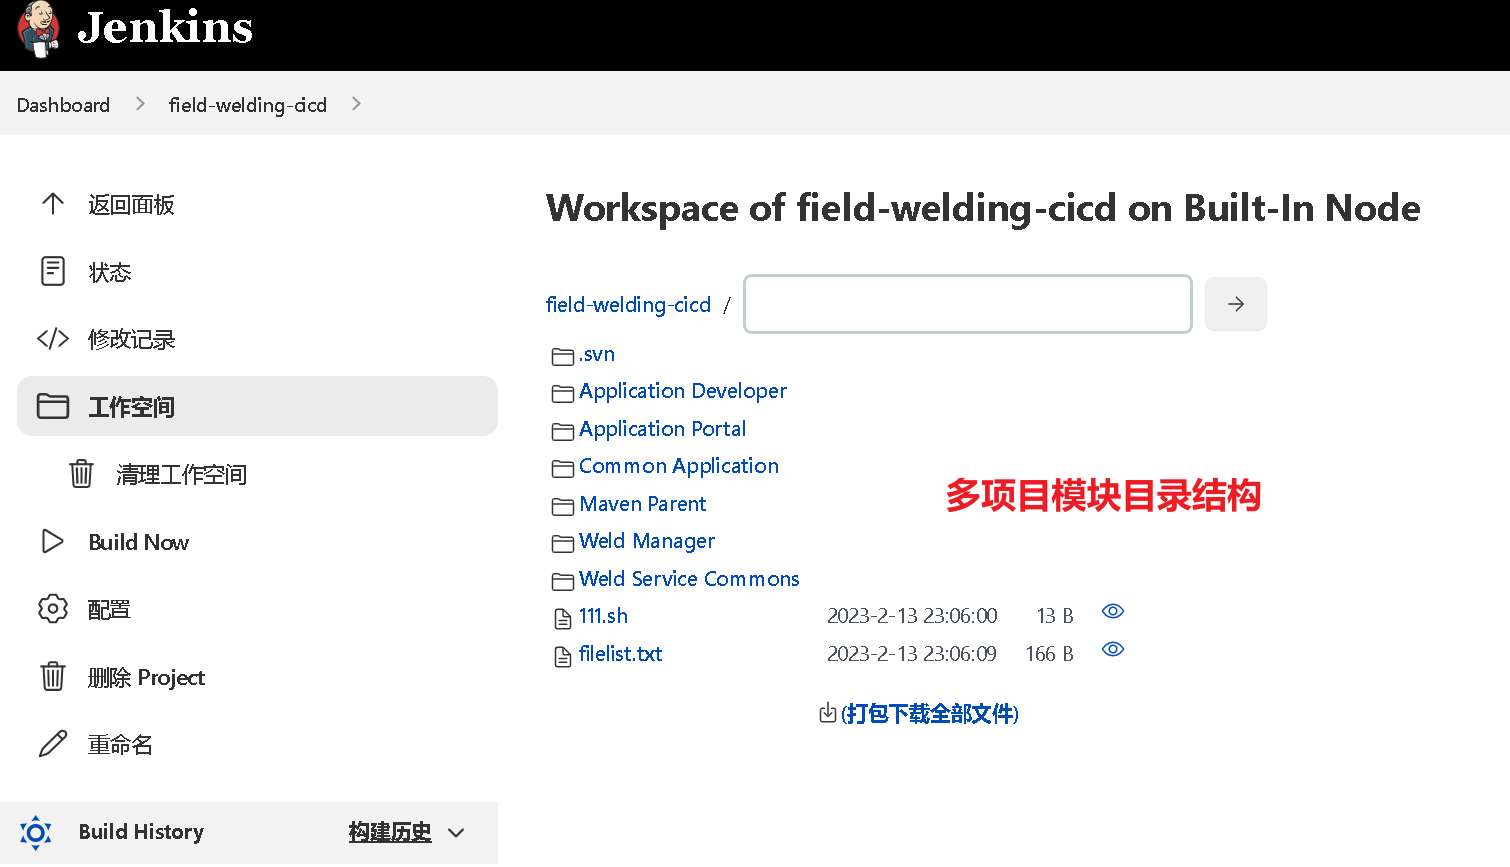Click the Build History heading text
Viewport: 1510px width, 867px height.
(141, 832)
